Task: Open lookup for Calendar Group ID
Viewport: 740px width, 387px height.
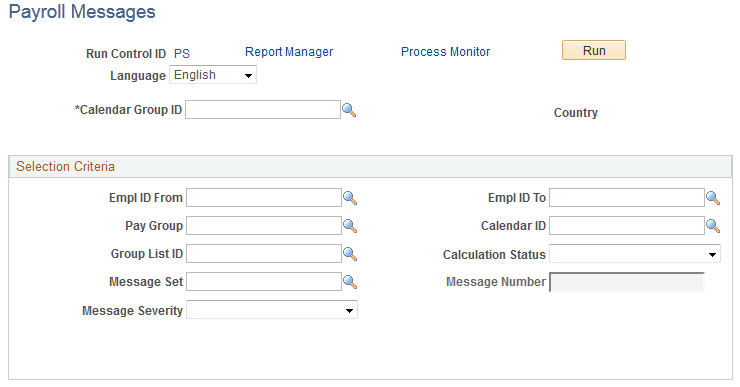Action: pyautogui.click(x=349, y=110)
